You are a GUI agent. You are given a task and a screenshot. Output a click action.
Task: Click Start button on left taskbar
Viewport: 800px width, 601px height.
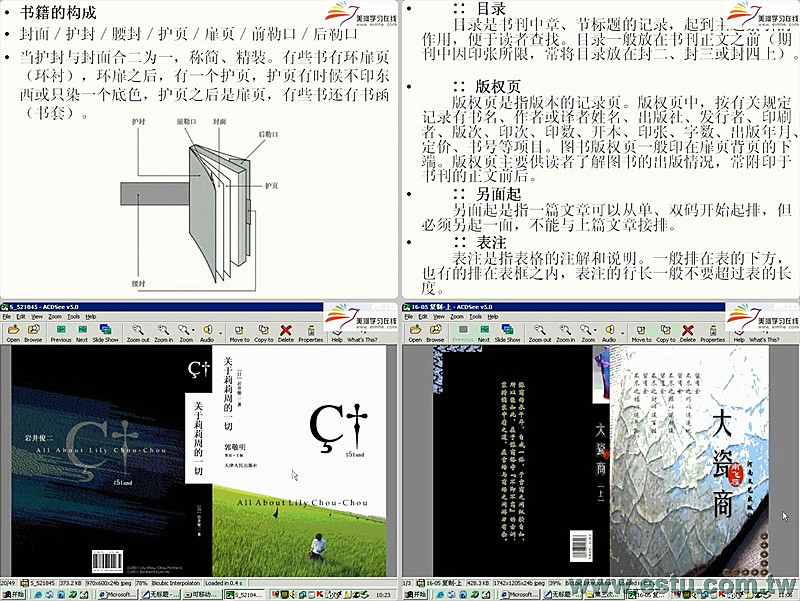coord(13,594)
